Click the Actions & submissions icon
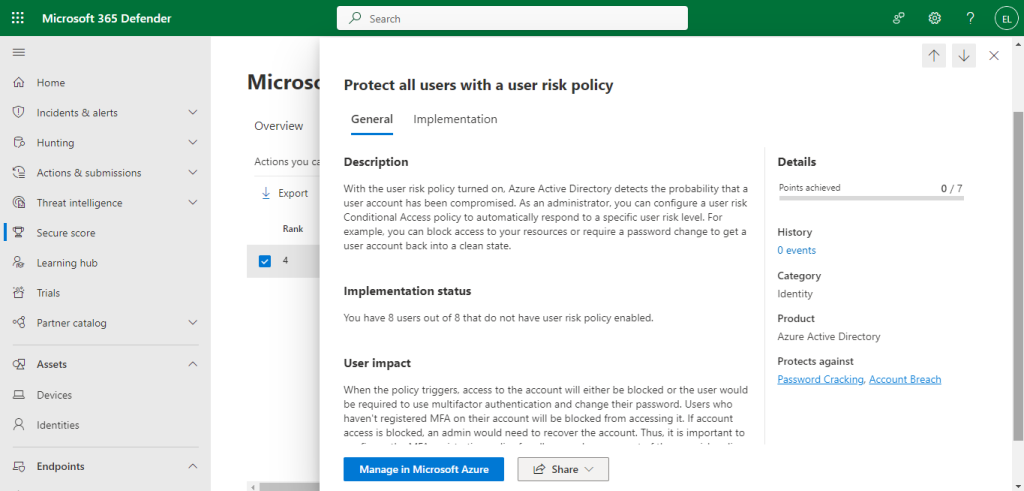Screen dimensions: 1024x491 19,172
